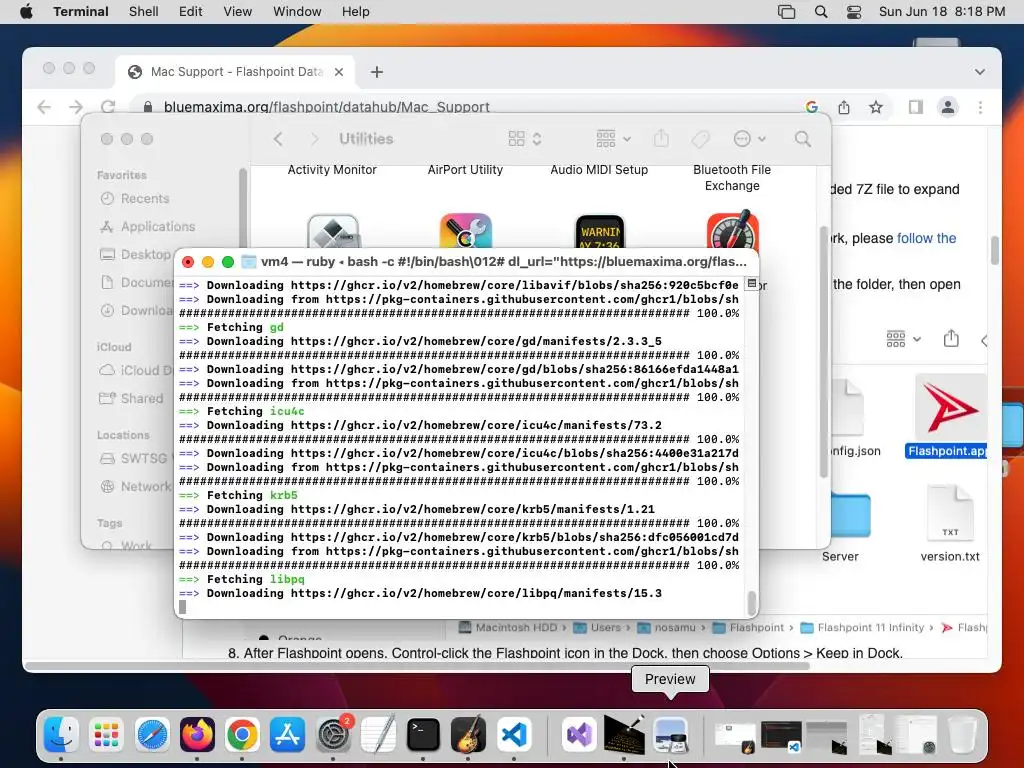
Task: Select Activity Monitor in Utilities
Action: (332, 170)
